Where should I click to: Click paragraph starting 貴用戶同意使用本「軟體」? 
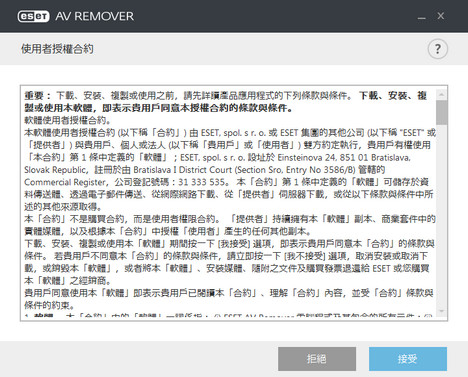tap(229, 299)
